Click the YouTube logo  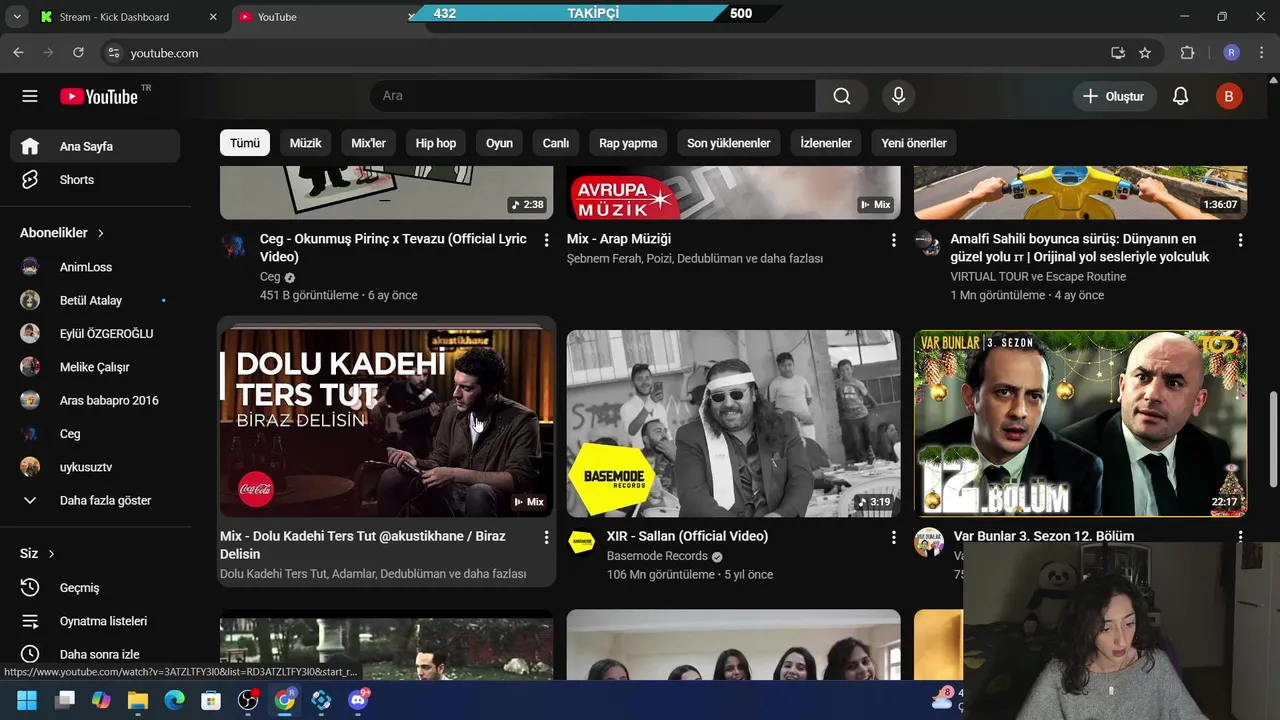pos(99,96)
